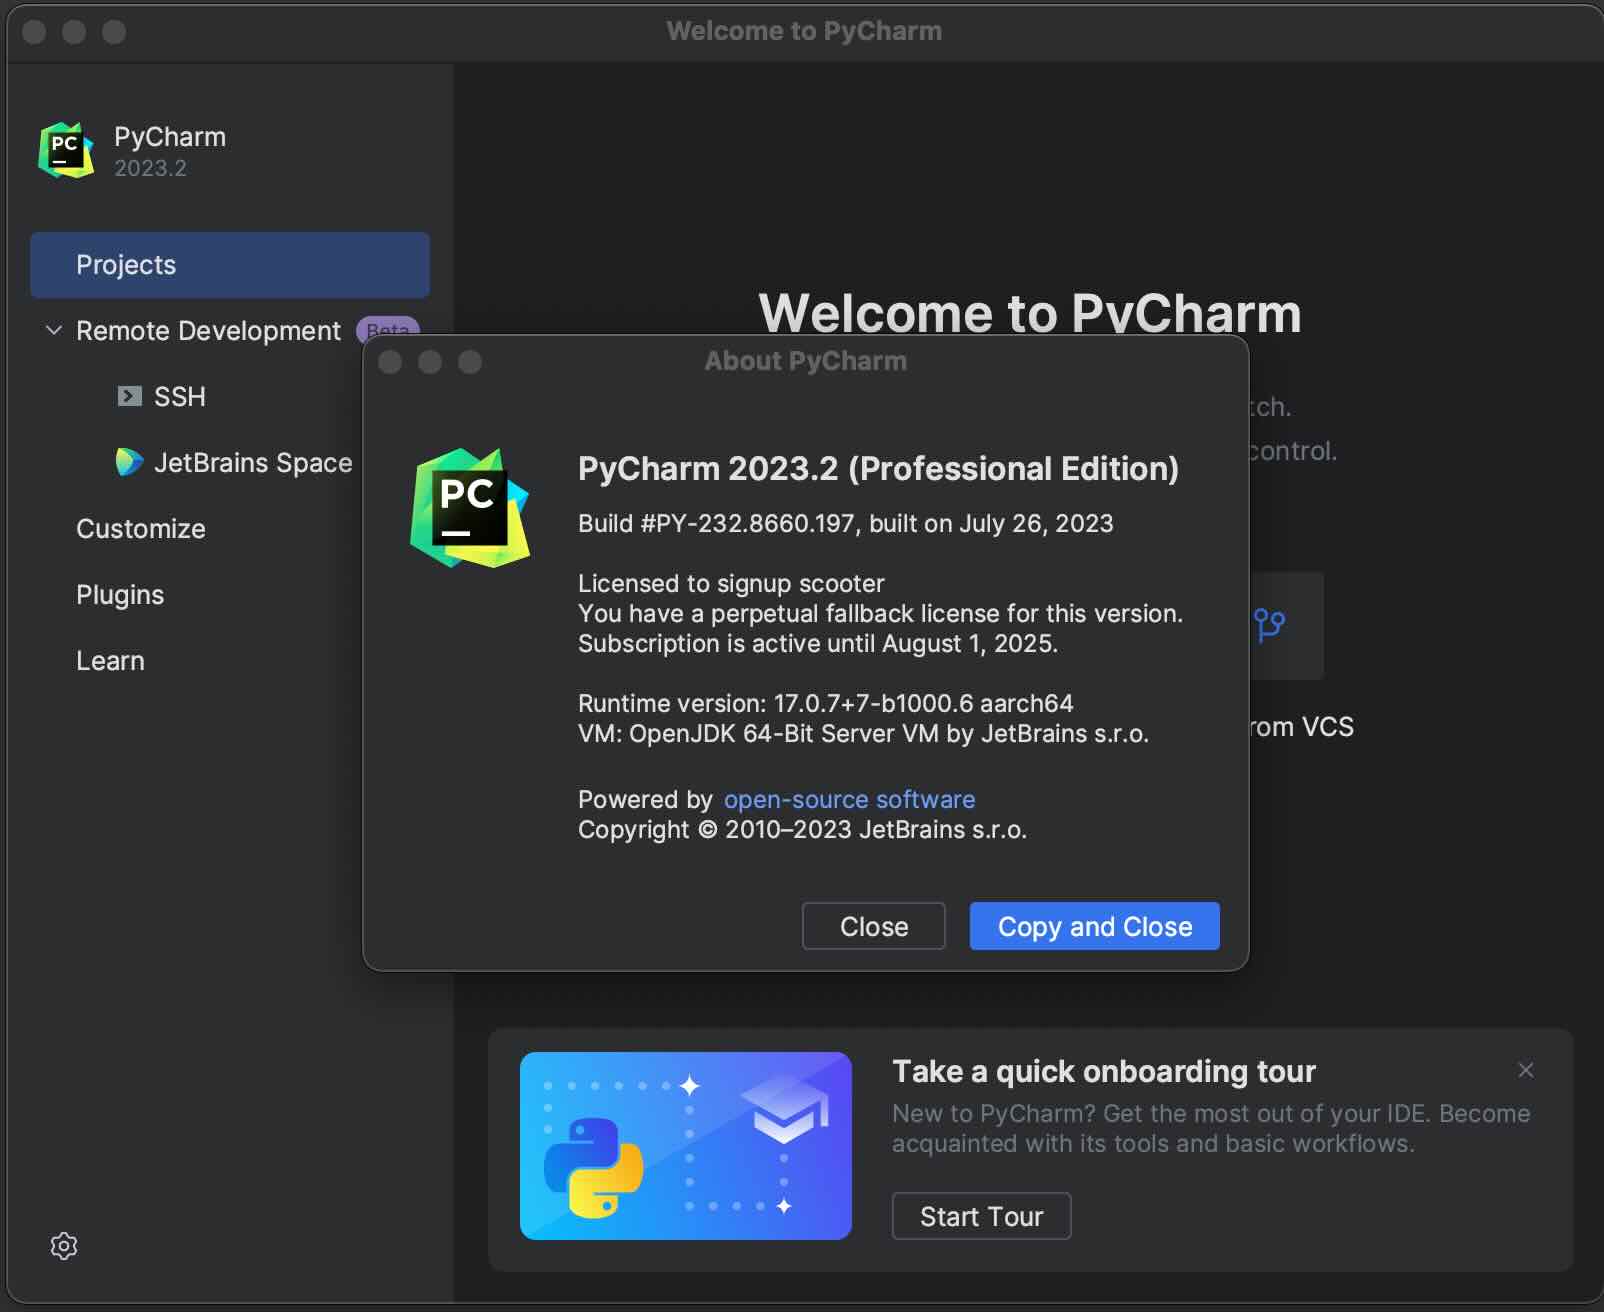Click the Subscription is active until August 1, 2025 line
The image size is (1604, 1312).
pyautogui.click(x=818, y=644)
